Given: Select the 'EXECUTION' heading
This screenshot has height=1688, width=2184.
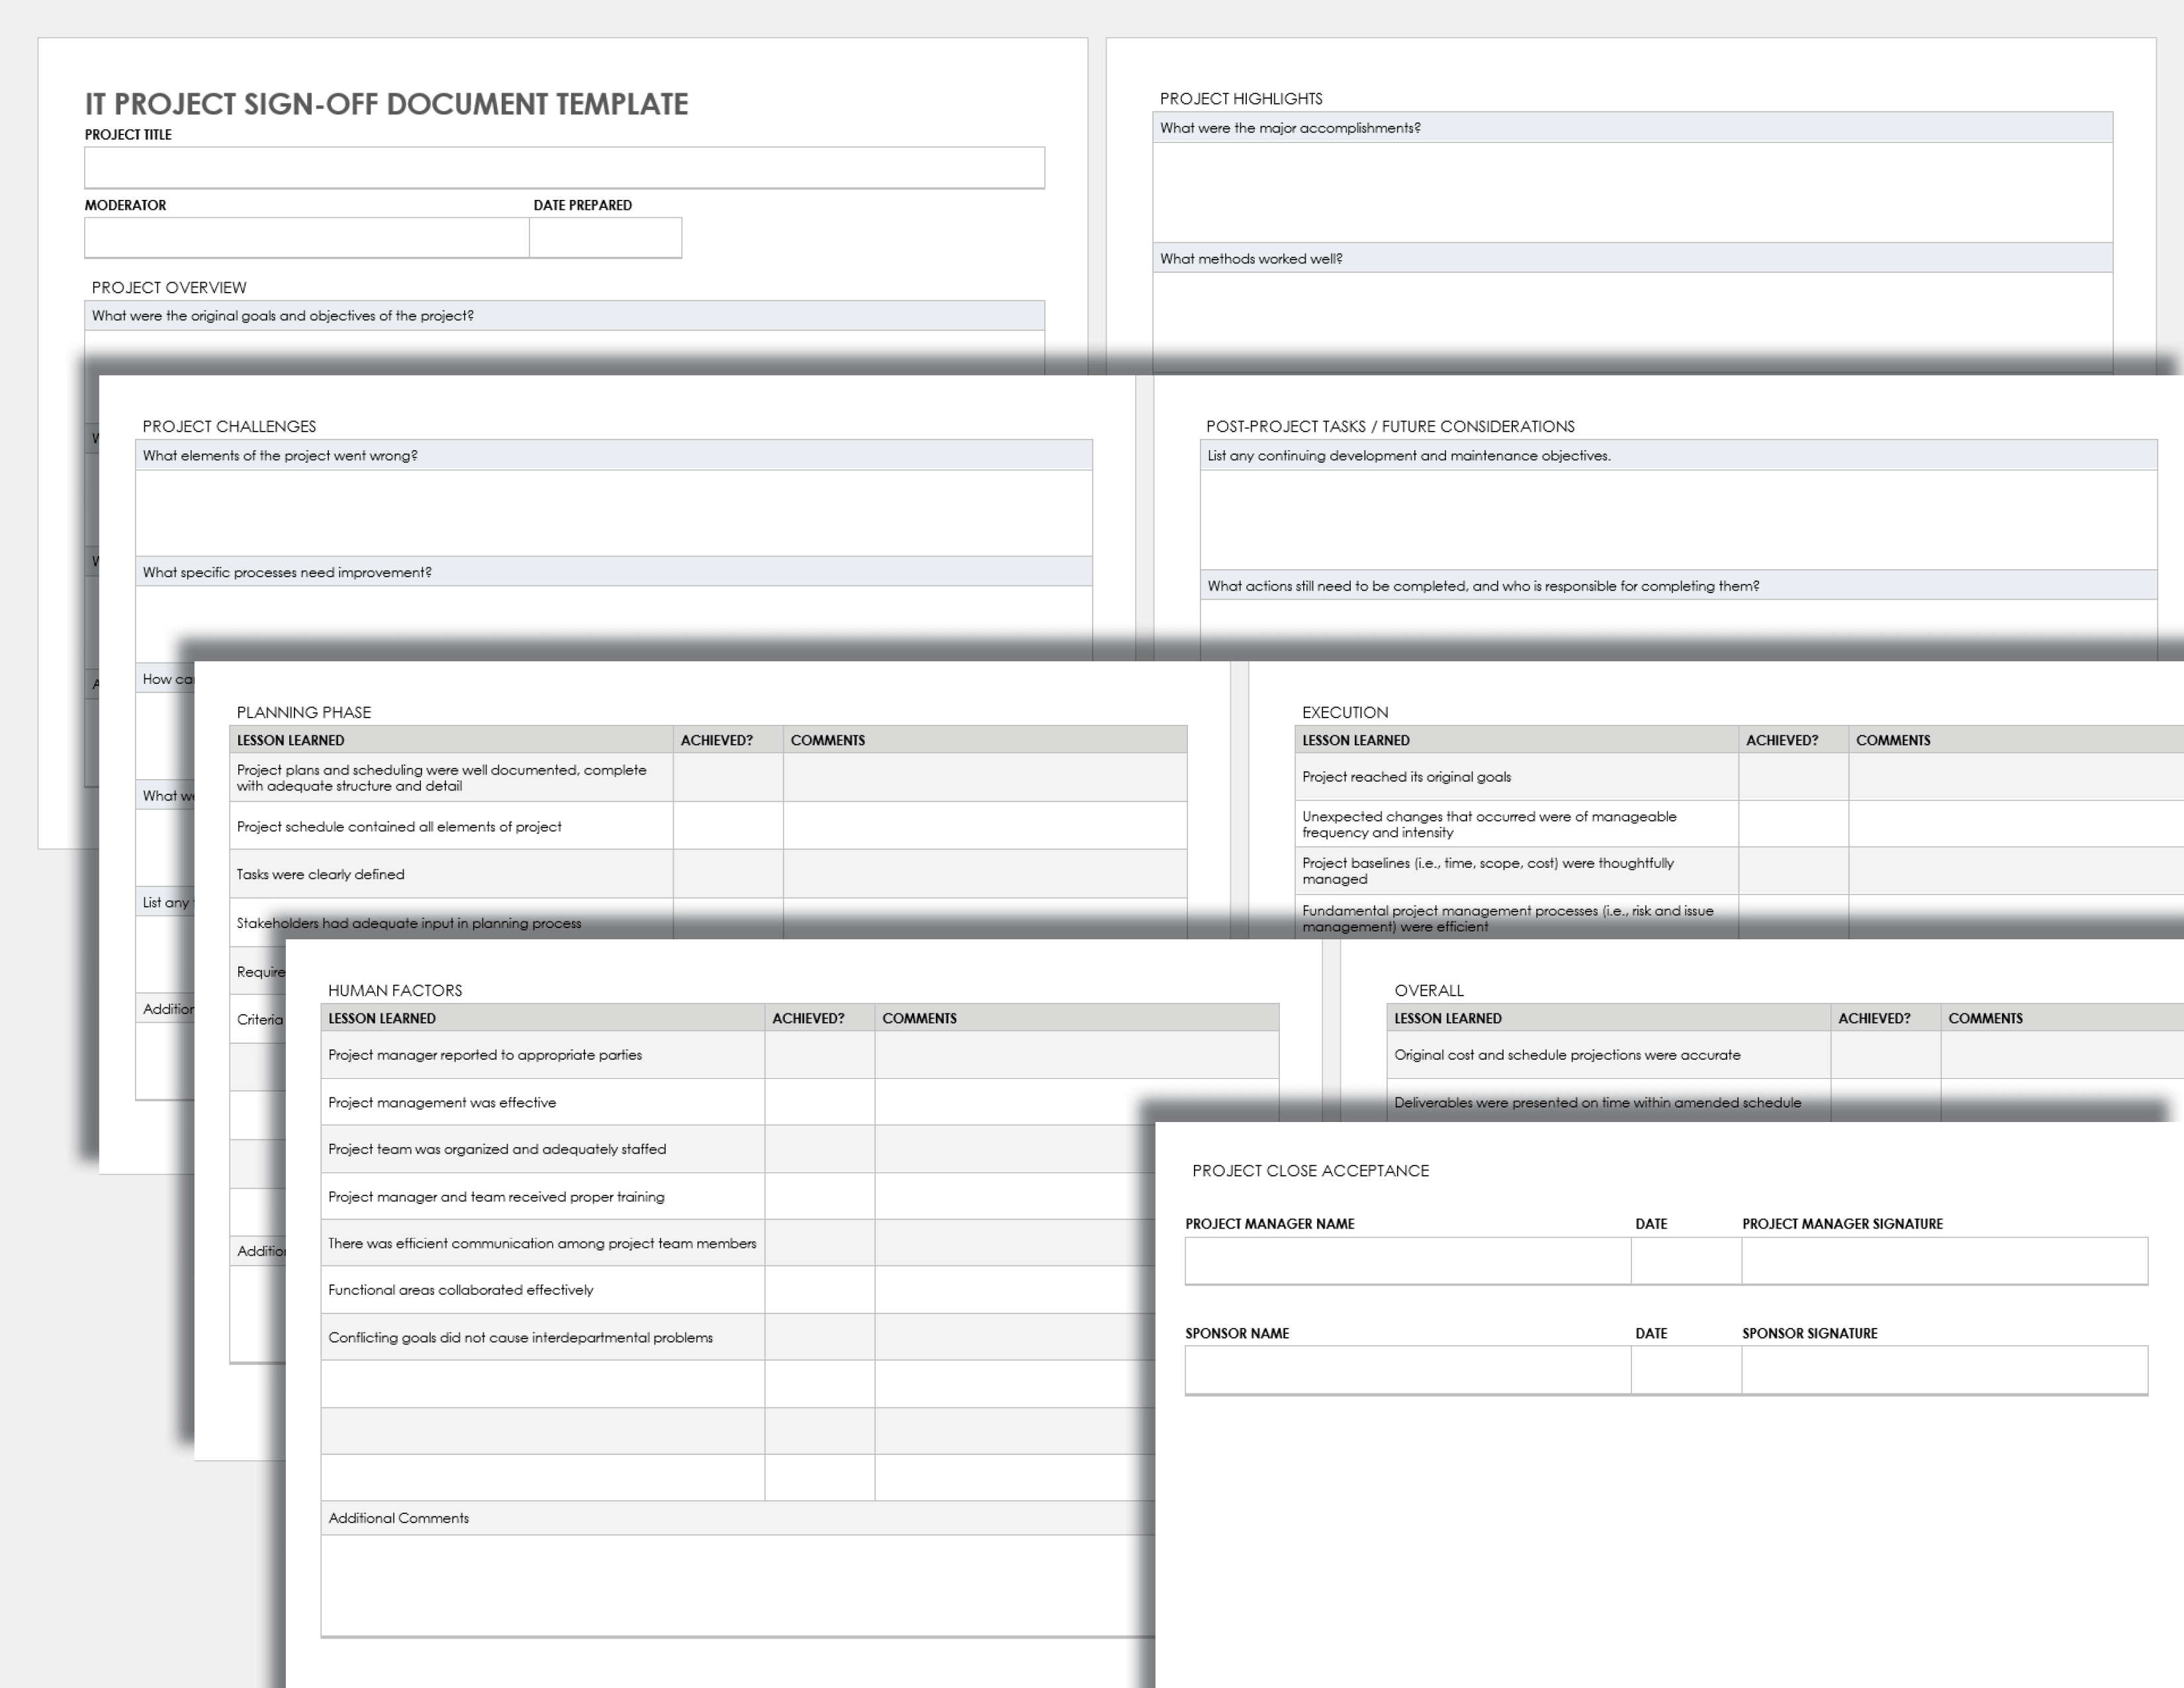Looking at the screenshot, I should click(x=1345, y=712).
